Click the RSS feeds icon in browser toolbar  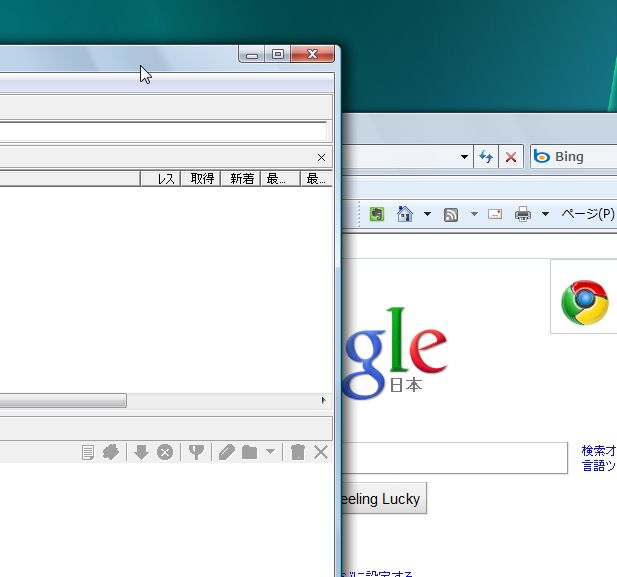451,215
